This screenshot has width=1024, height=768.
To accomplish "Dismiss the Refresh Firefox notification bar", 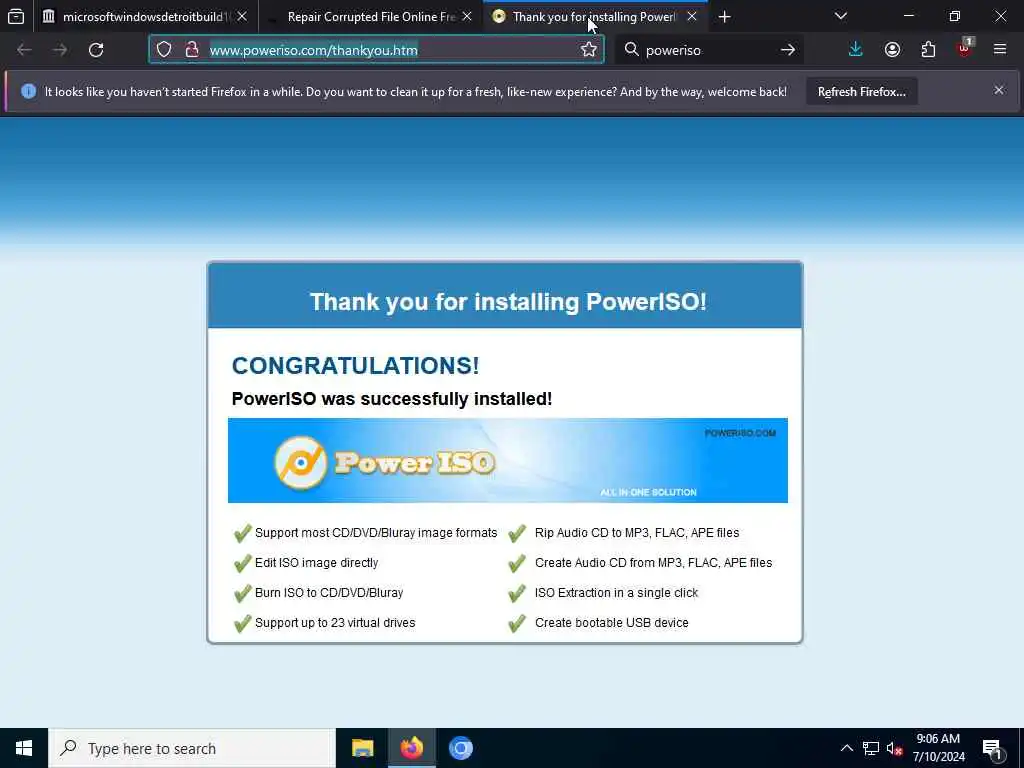I will [999, 90].
